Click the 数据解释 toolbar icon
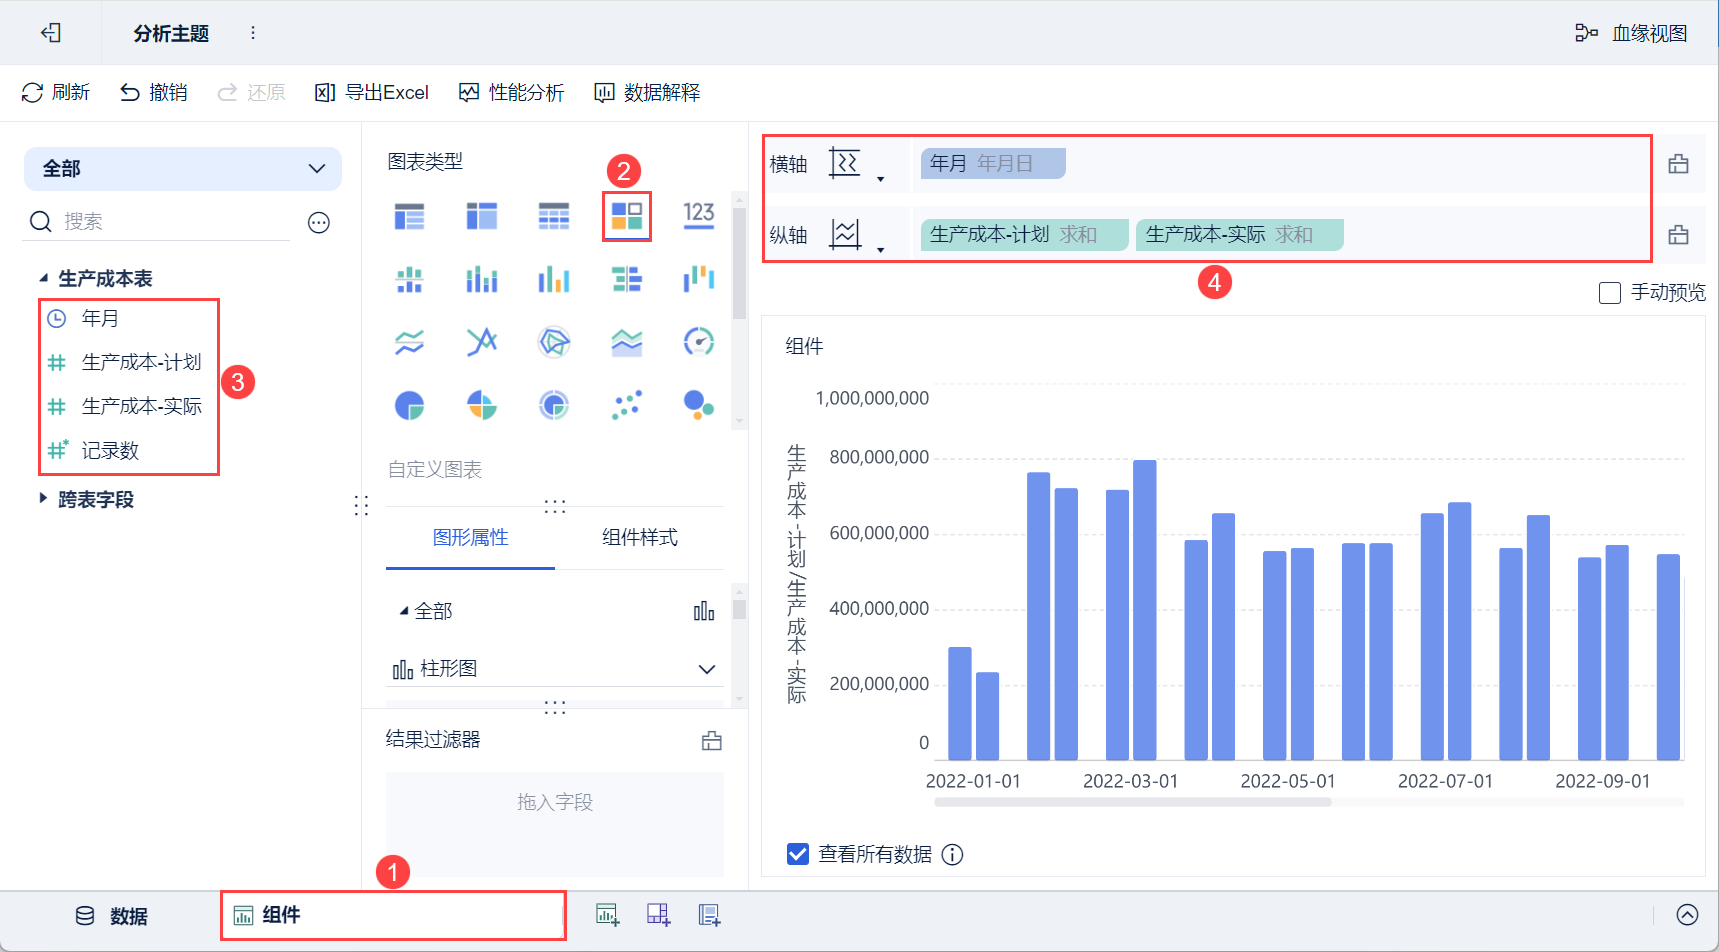Viewport: 1719px width, 952px height. coord(646,92)
